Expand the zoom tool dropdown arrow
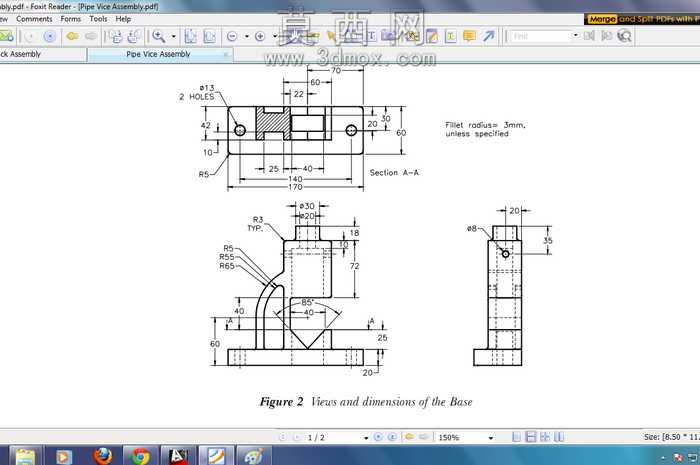The height and width of the screenshot is (465, 700). [x=174, y=36]
